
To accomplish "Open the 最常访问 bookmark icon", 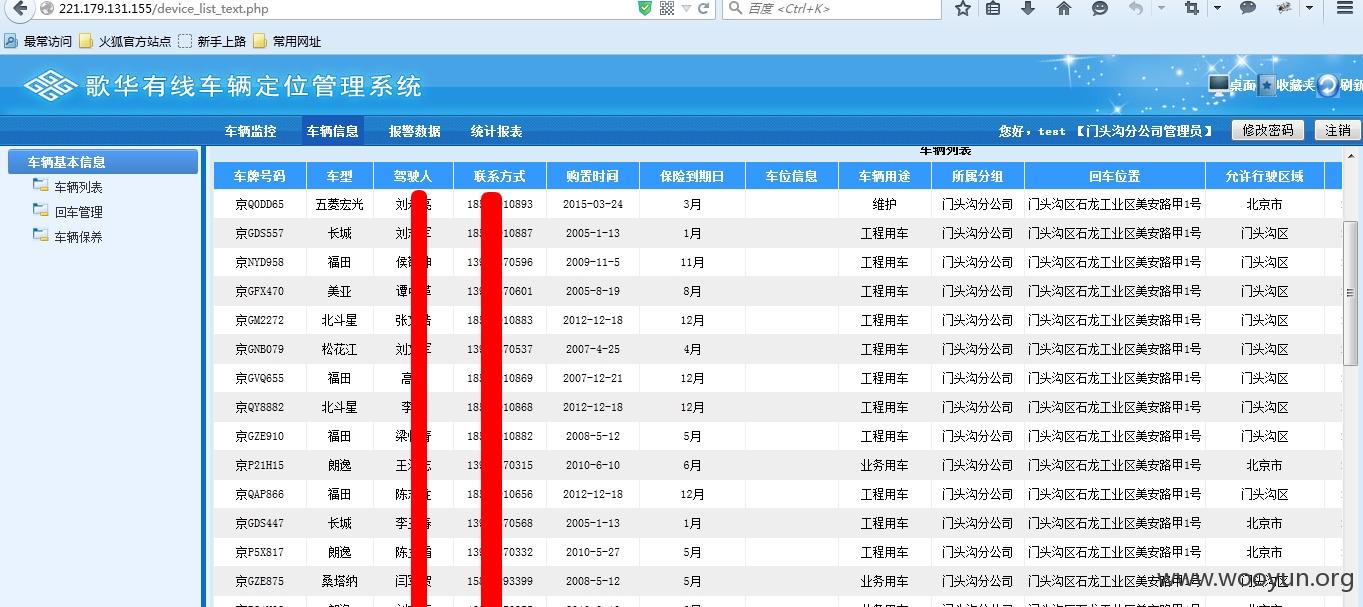I will coord(11,41).
